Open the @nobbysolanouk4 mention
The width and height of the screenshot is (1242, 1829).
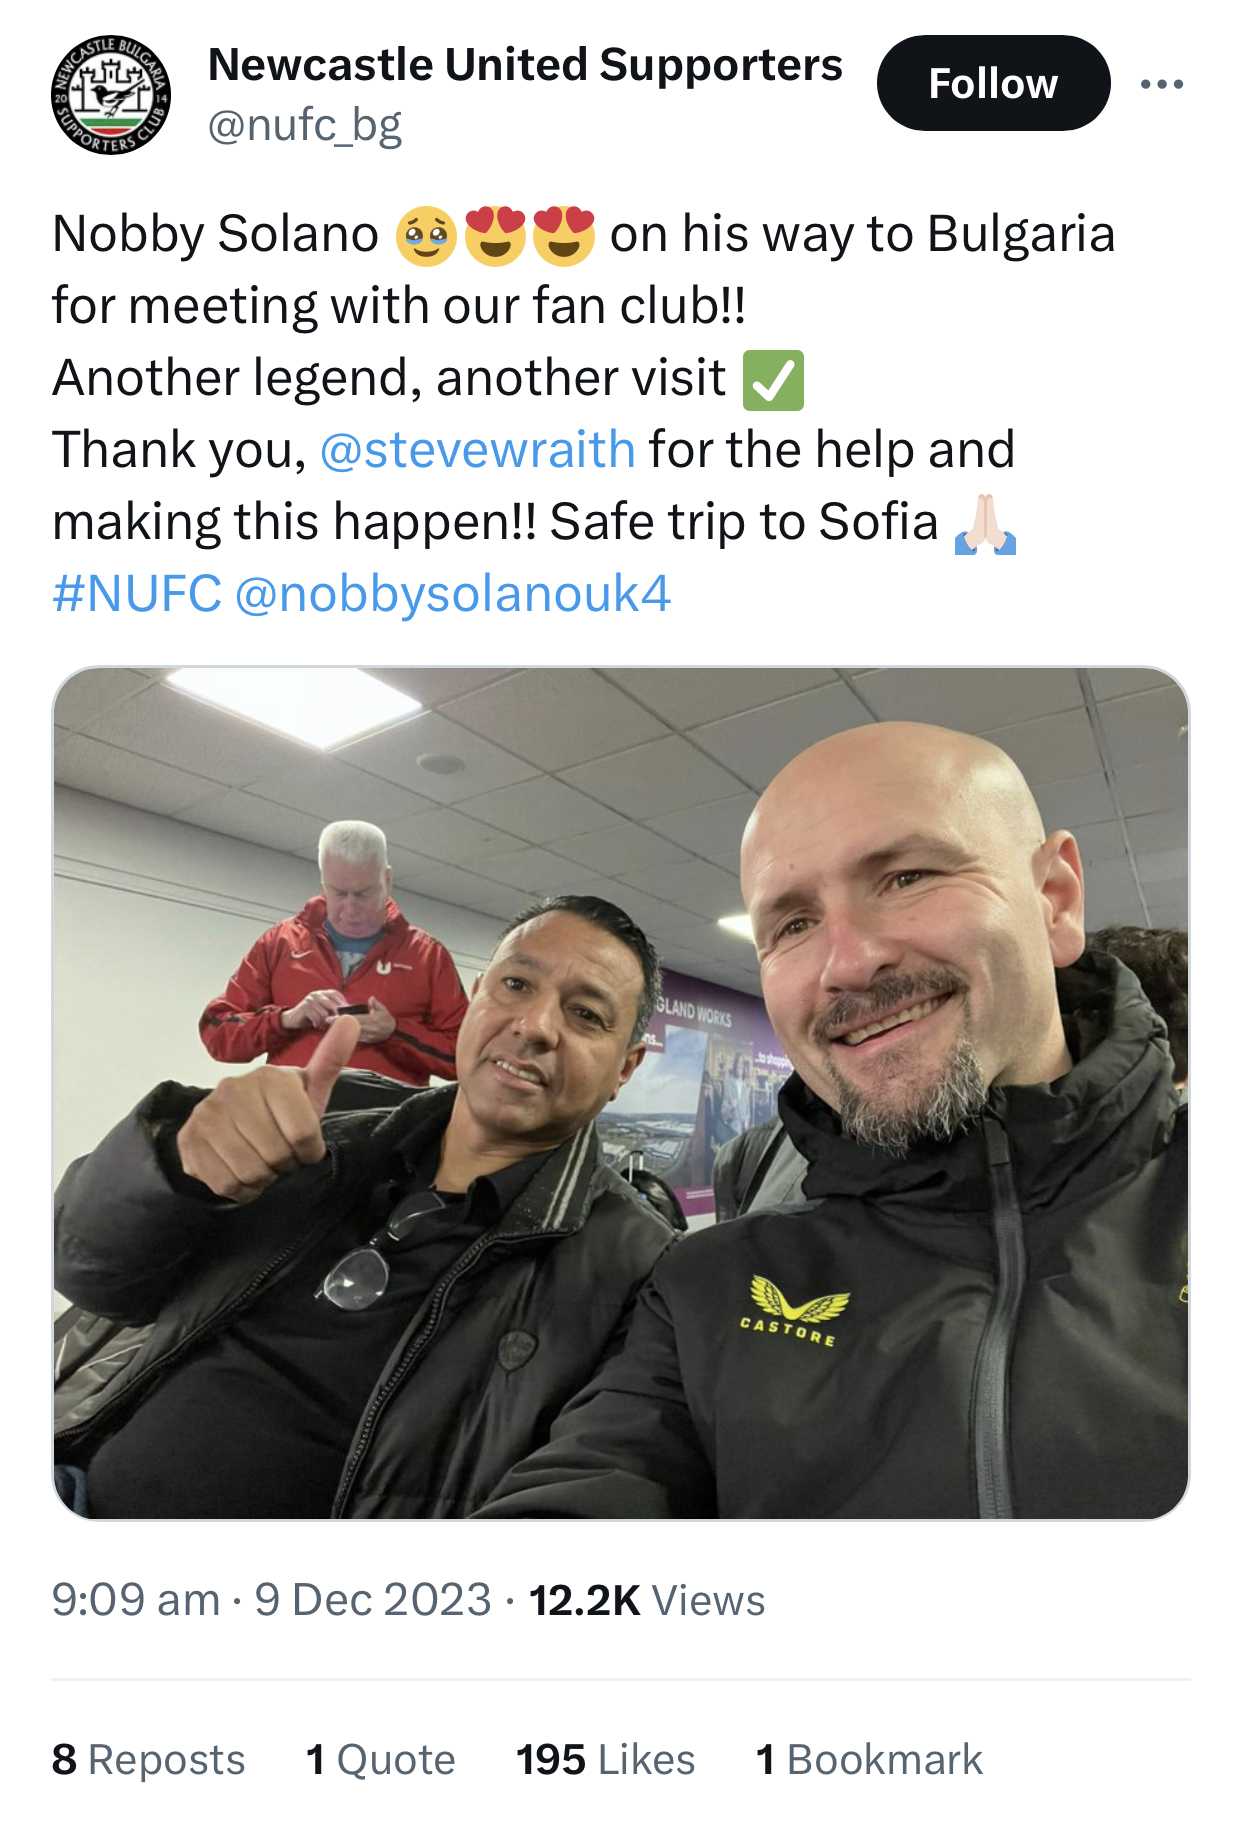coord(452,594)
